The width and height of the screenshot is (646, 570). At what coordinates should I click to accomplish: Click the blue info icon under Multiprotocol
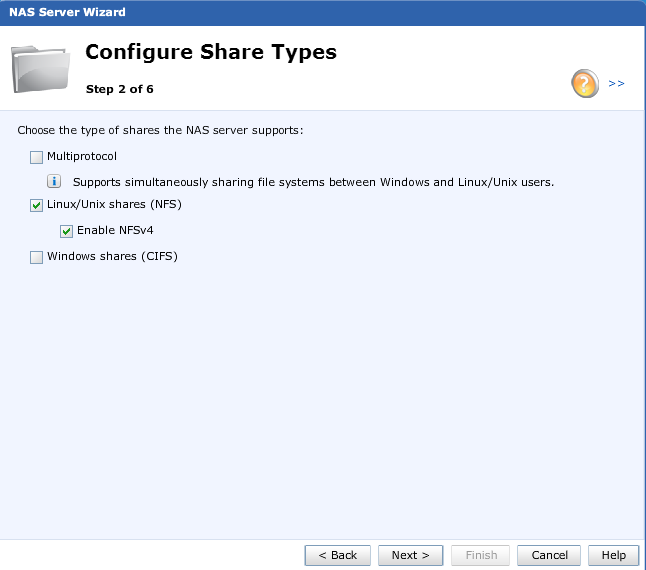click(x=55, y=182)
